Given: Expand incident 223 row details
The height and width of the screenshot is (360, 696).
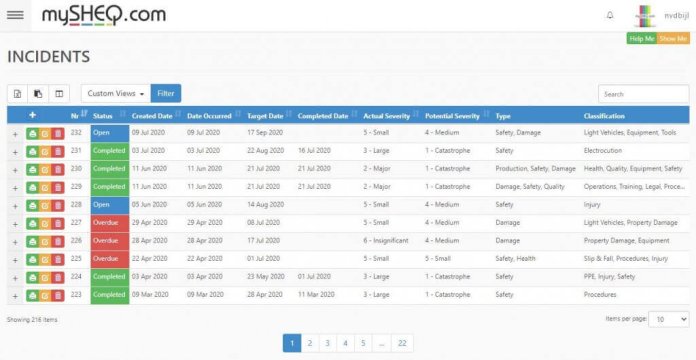Looking at the screenshot, I should click(15, 296).
